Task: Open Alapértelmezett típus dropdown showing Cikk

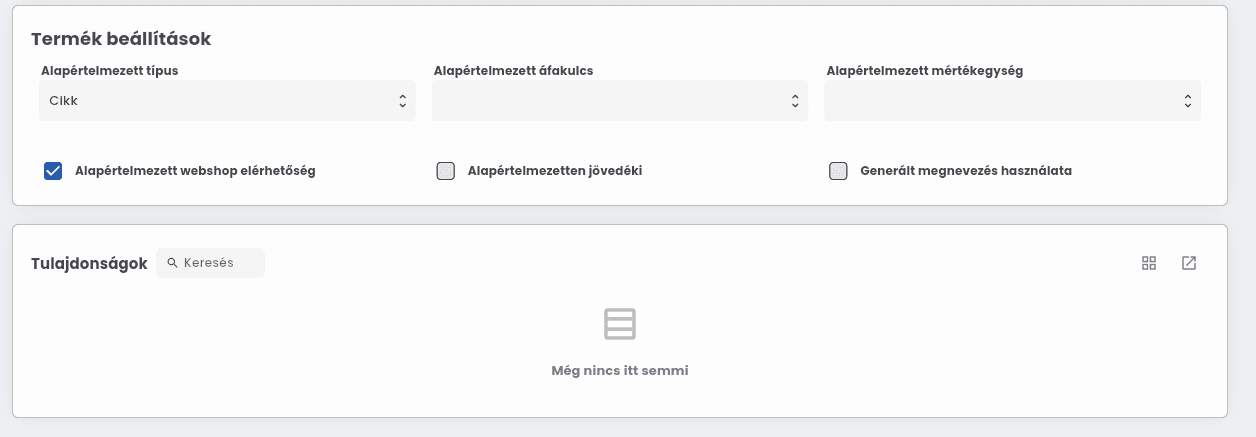Action: [x=227, y=101]
